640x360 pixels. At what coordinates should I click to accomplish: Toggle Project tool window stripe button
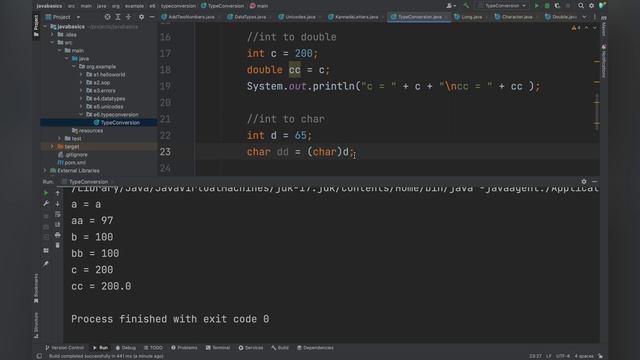tap(36, 25)
